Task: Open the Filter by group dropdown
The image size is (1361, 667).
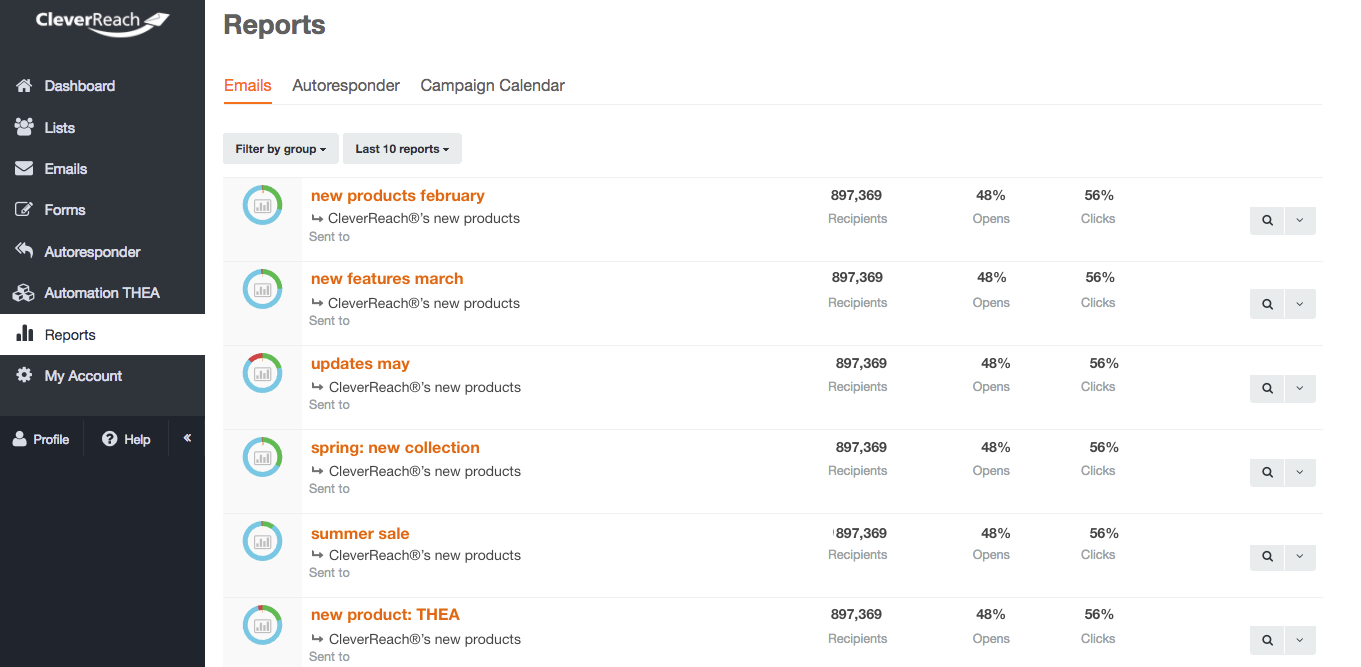Action: click(x=281, y=149)
